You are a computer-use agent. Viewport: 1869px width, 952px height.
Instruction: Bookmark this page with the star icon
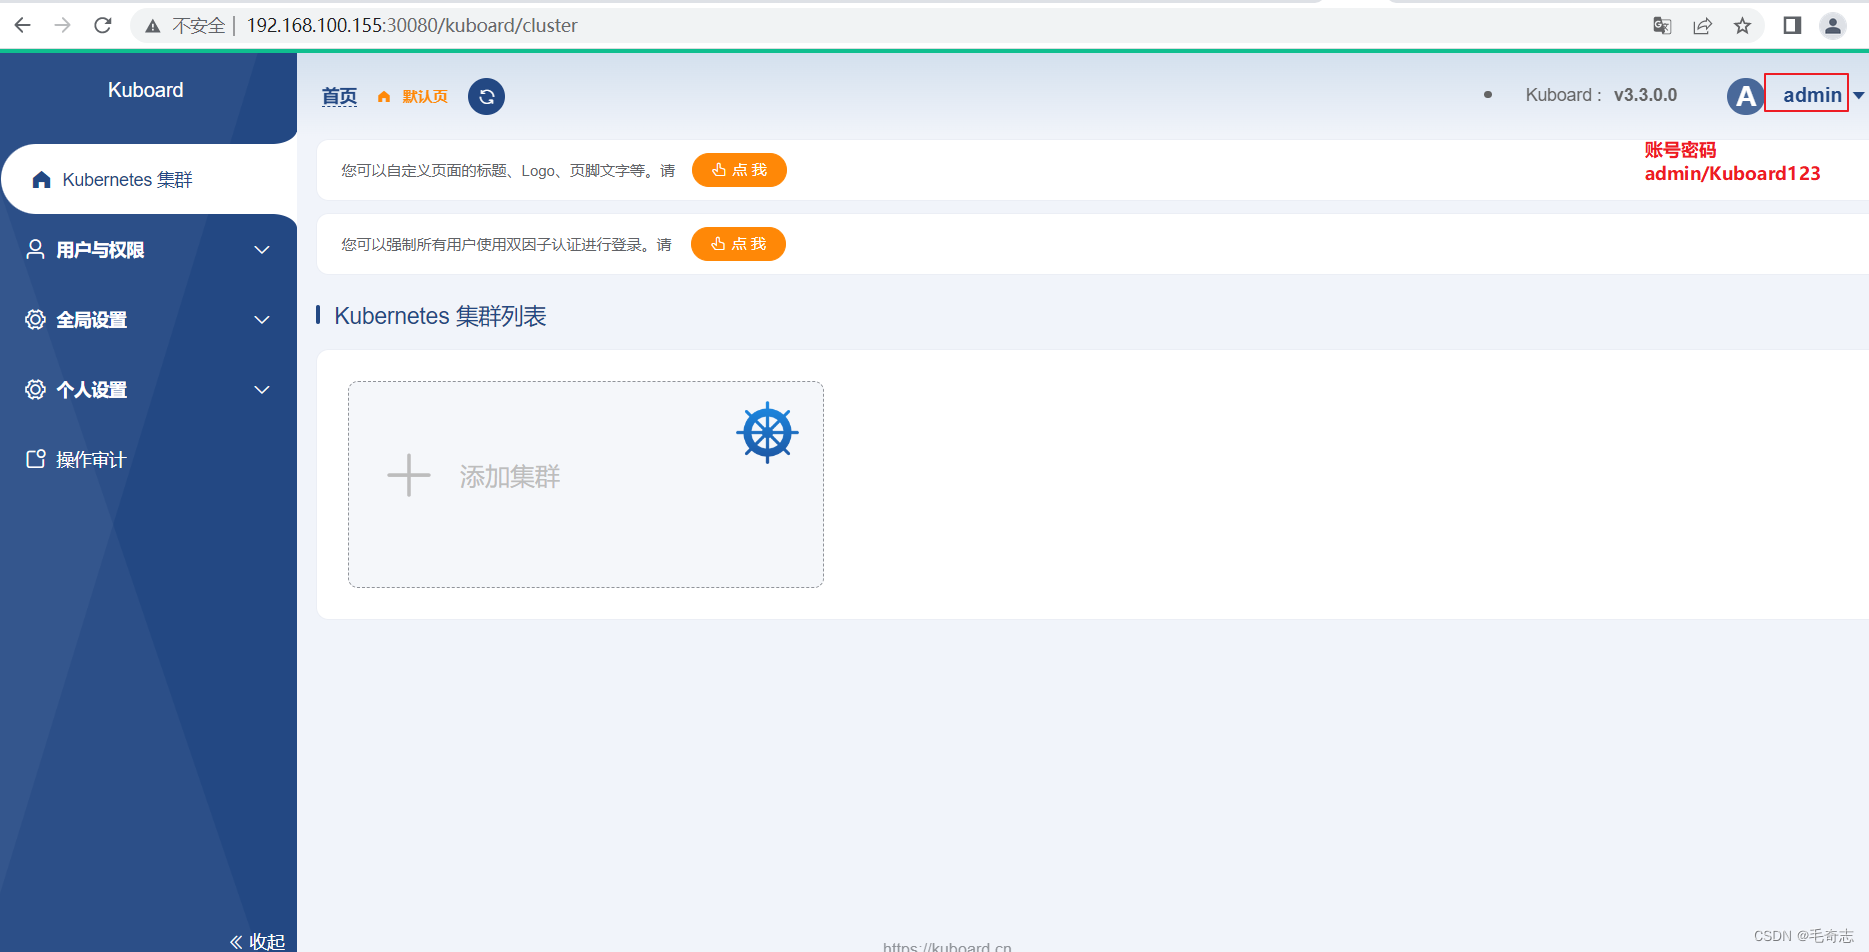click(x=1743, y=26)
